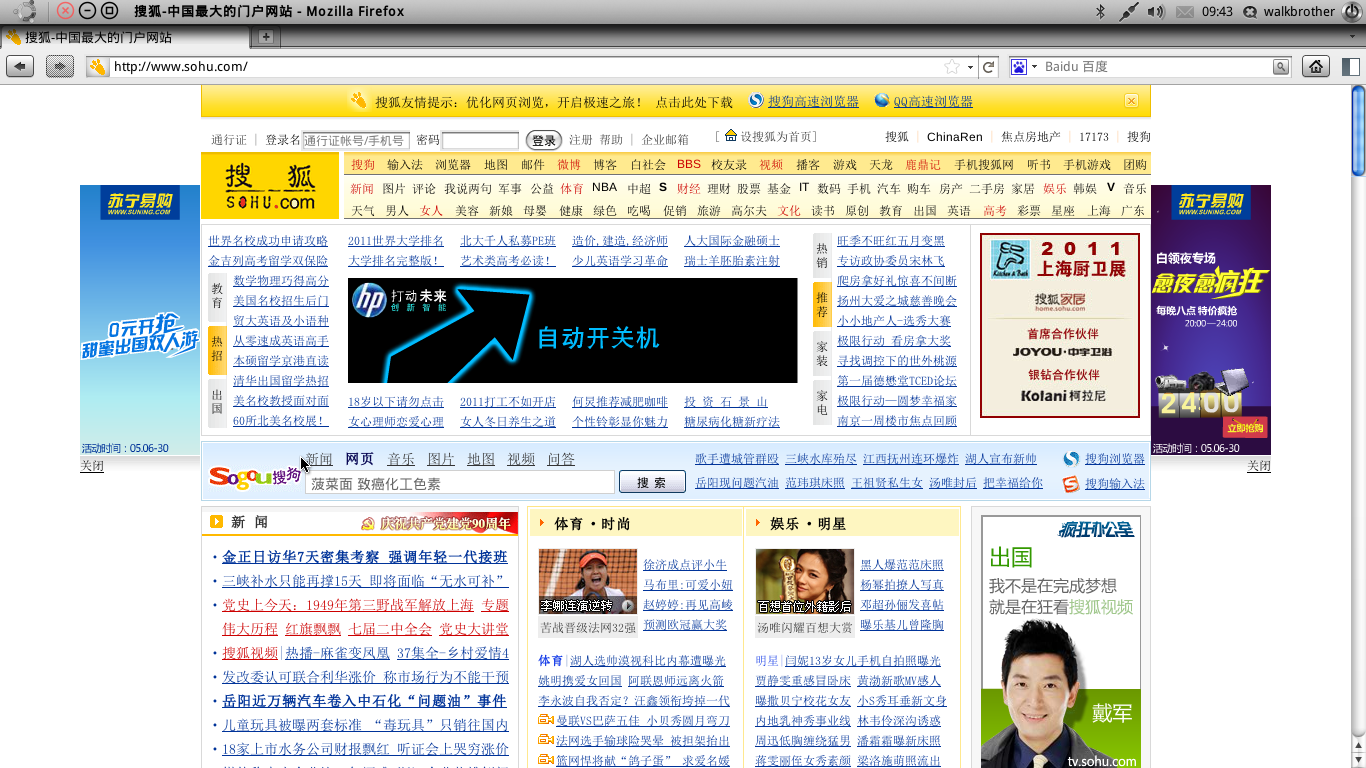Click the page vertical scrollbar thumb
The height and width of the screenshot is (768, 1366).
pos(1358,130)
